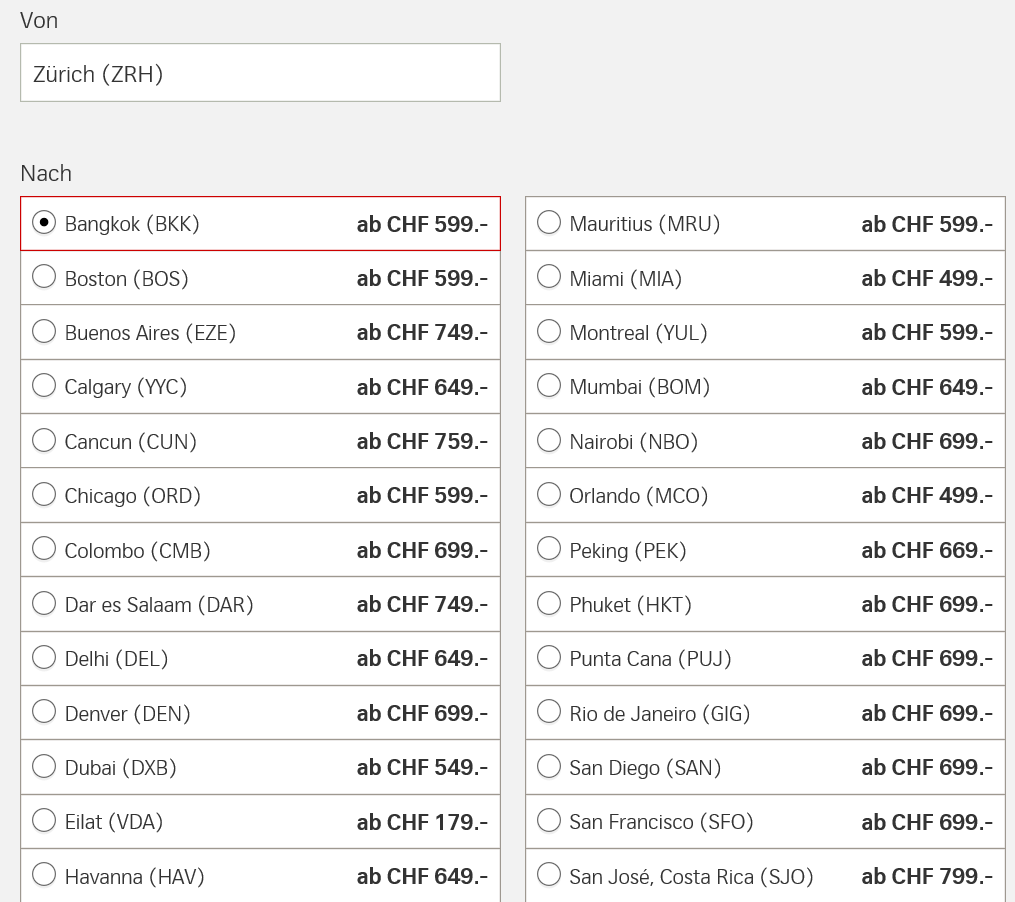Select Cancun (CUN) radio button

(x=44, y=440)
